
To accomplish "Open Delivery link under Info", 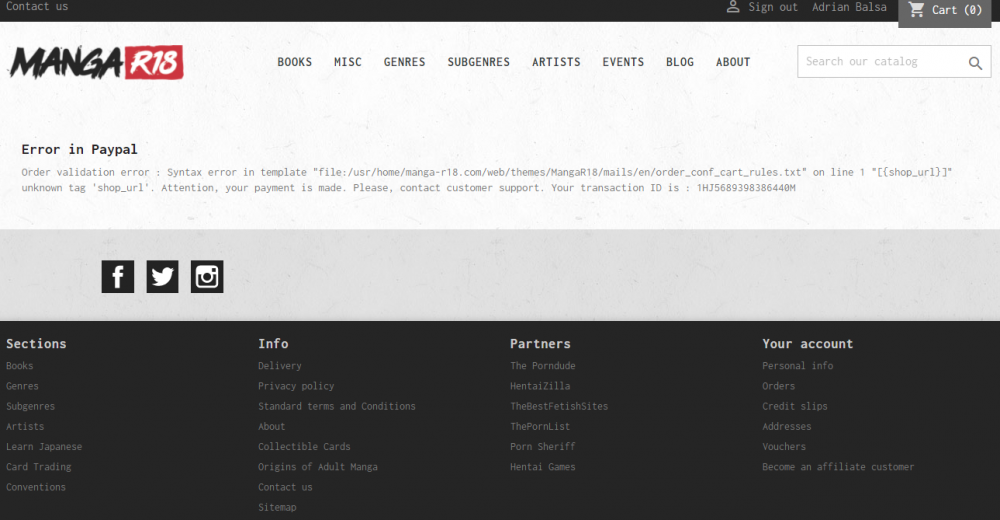I will point(280,366).
